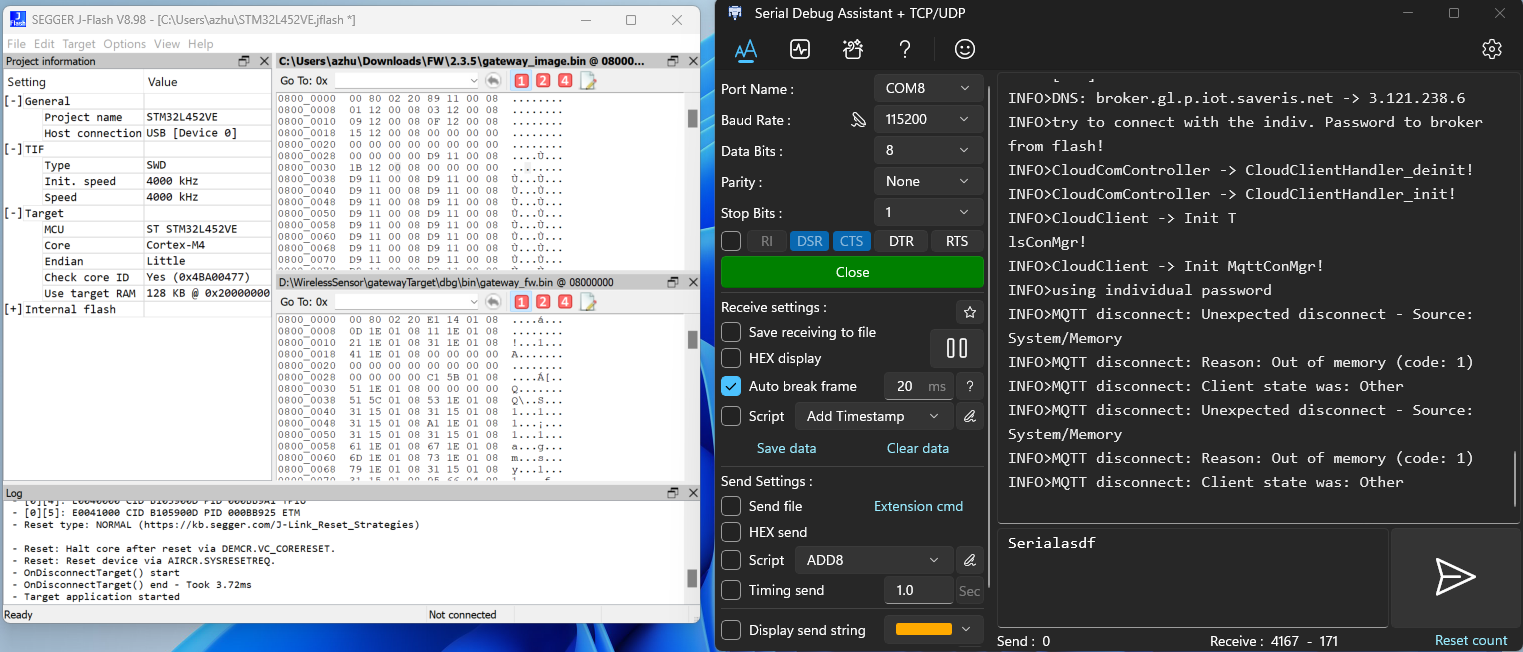
Task: Click the edit note icon in the gateway_fw.bin pane
Action: (588, 302)
